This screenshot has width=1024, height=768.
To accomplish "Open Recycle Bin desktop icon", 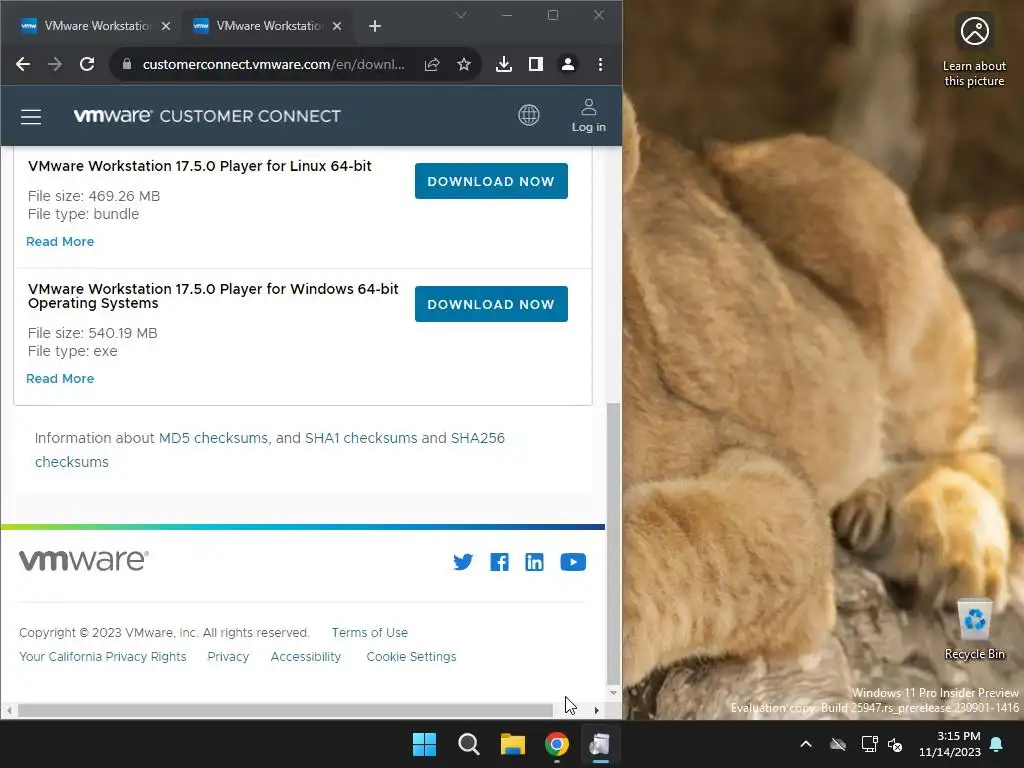I will pos(974,630).
